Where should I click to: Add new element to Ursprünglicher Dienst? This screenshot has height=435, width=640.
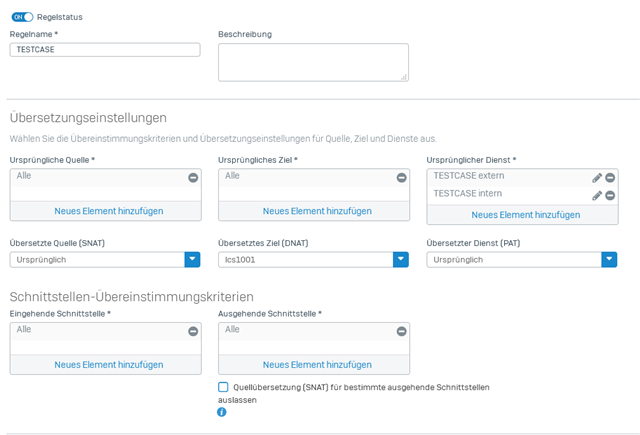[526, 215]
